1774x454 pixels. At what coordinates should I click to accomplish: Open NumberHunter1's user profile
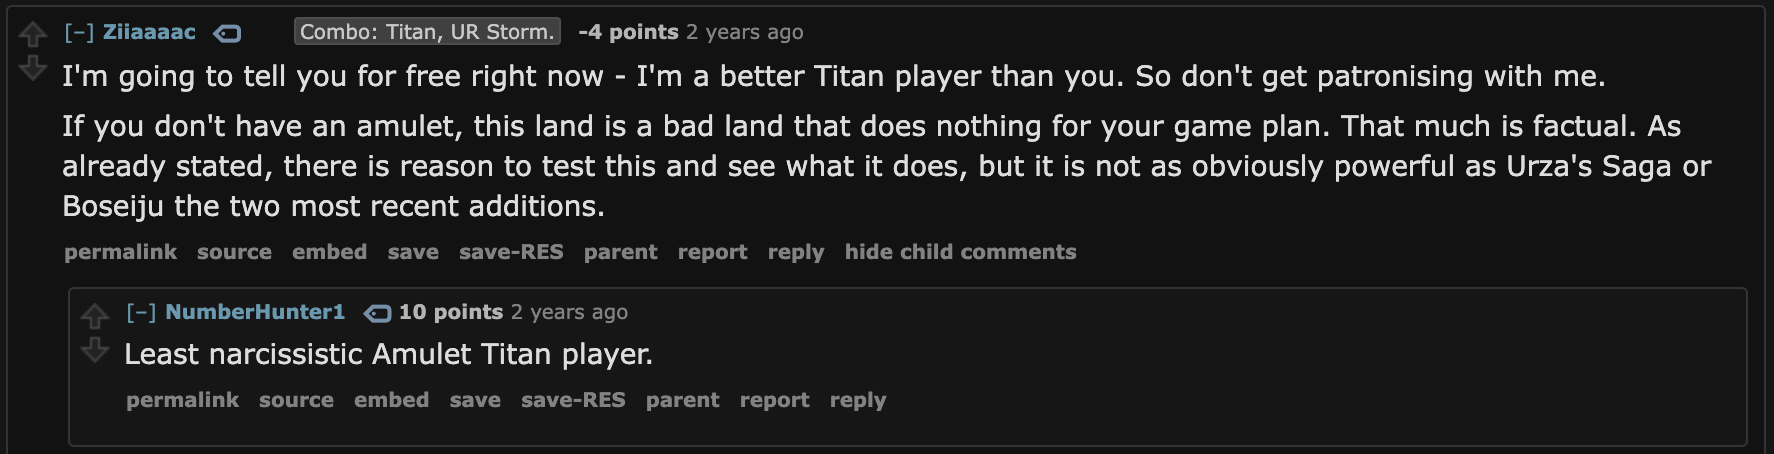point(255,312)
